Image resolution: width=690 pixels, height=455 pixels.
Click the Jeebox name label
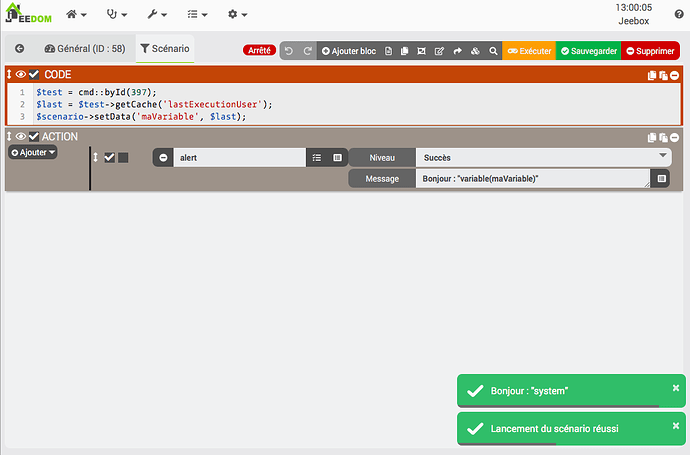tap(634, 21)
